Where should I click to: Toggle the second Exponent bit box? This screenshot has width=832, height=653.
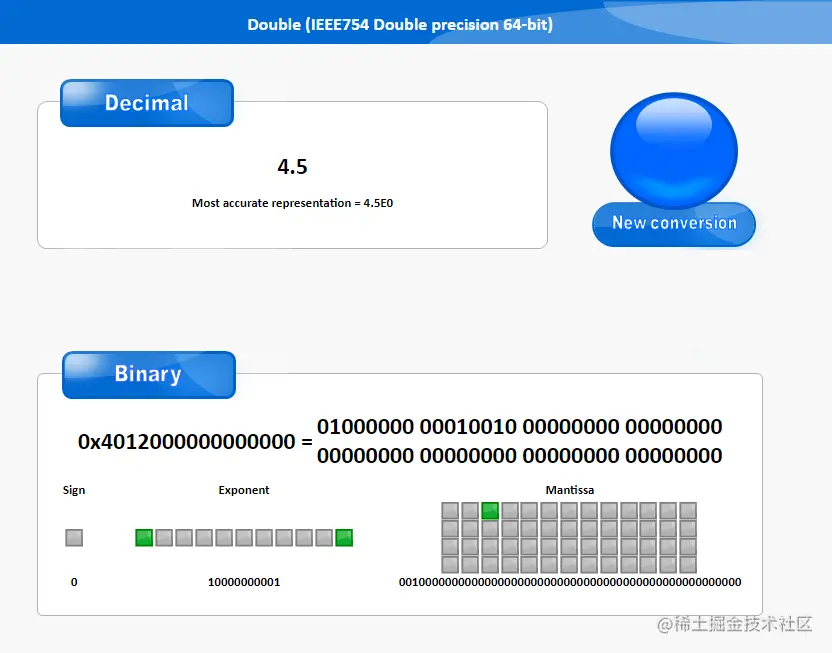click(x=164, y=538)
